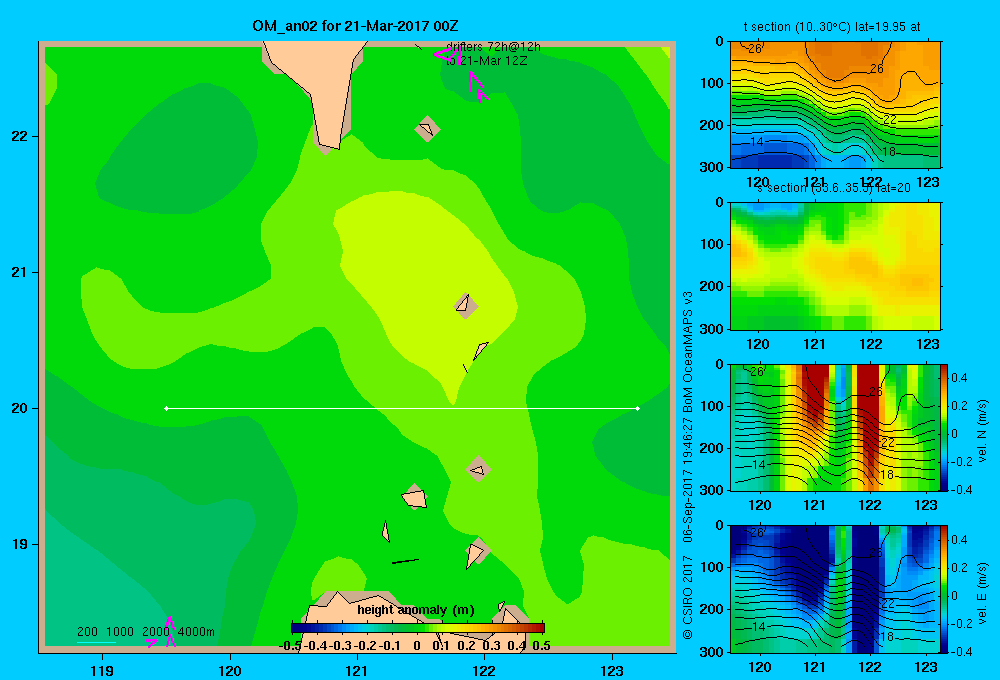Click "0.4" on the vel. N color scale
This screenshot has height=680, width=1000.
[x=960, y=378]
